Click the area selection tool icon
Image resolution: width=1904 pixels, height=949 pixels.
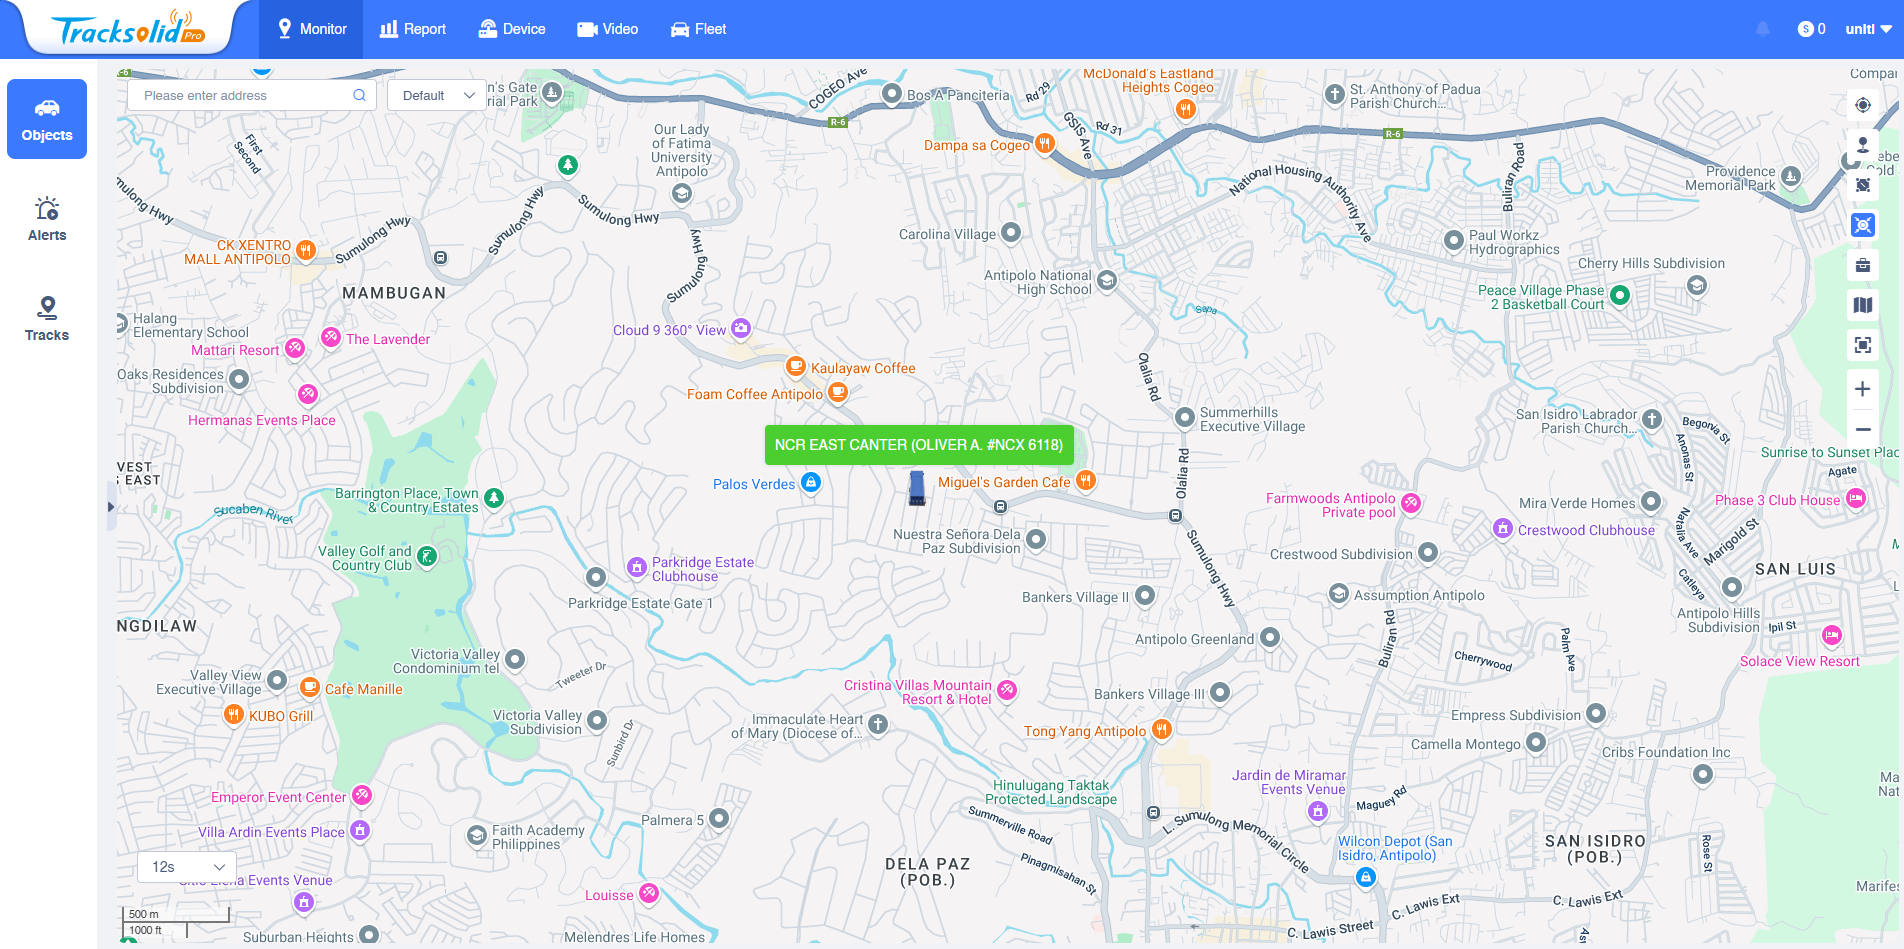[1862, 185]
